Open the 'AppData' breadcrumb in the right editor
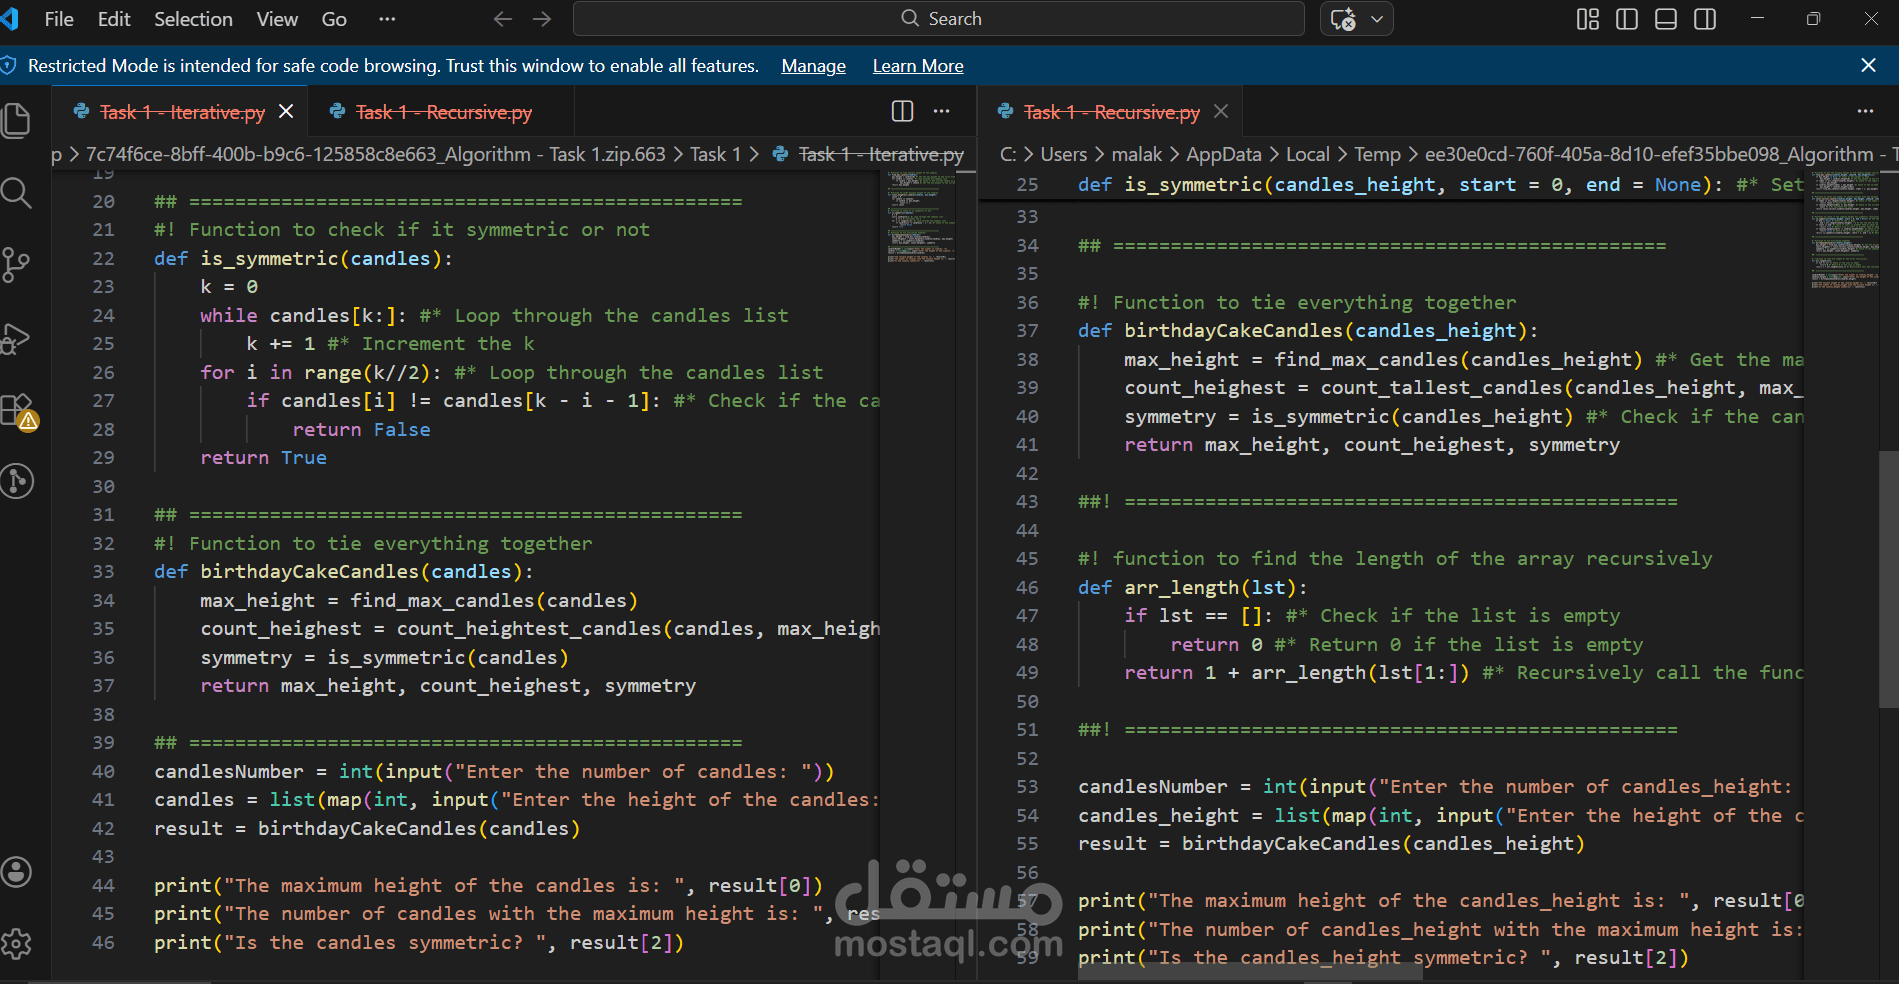This screenshot has width=1899, height=984. pyautogui.click(x=1224, y=154)
